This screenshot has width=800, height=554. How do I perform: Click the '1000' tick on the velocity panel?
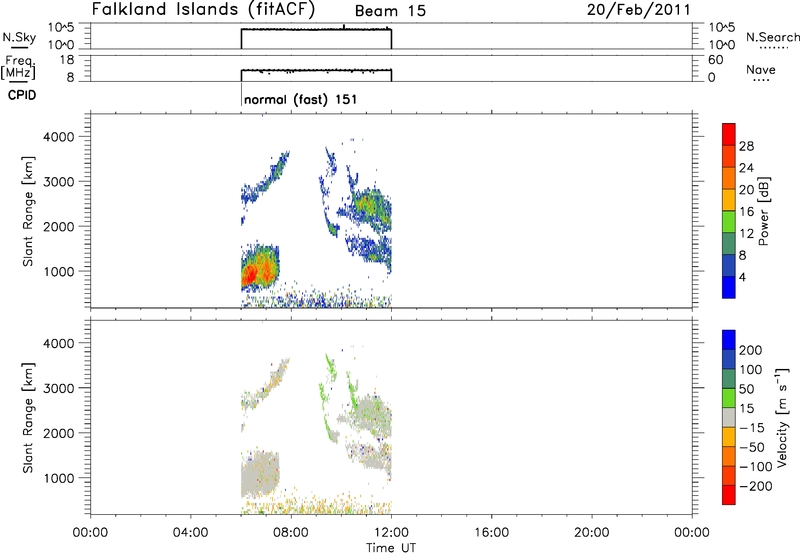(58, 478)
